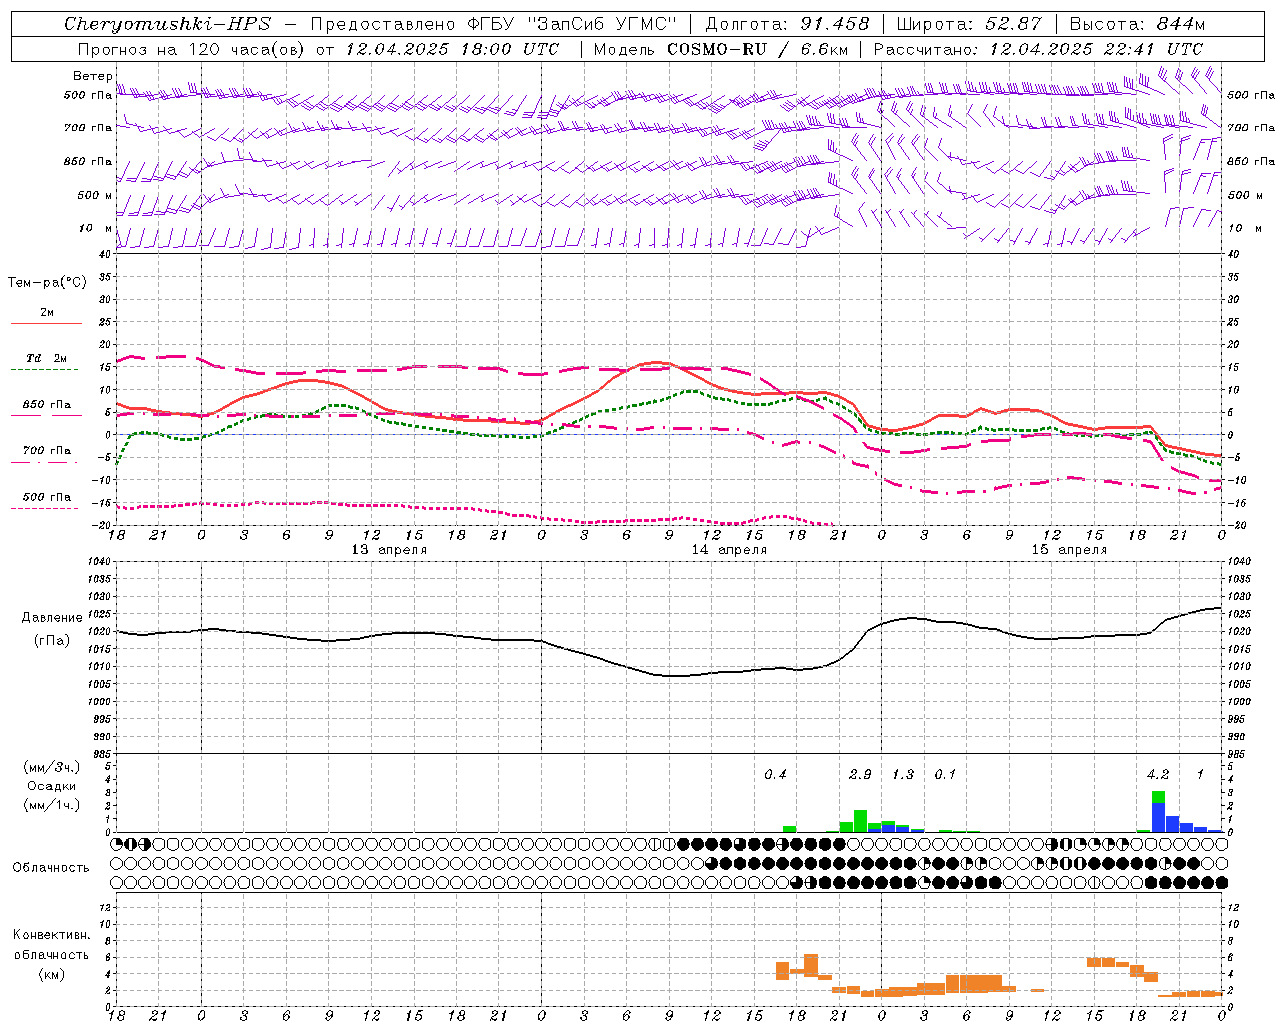Screen dimensions: 1280x1024
Task: Select the "Td 2м" dew point legend entry
Action: 47,358
